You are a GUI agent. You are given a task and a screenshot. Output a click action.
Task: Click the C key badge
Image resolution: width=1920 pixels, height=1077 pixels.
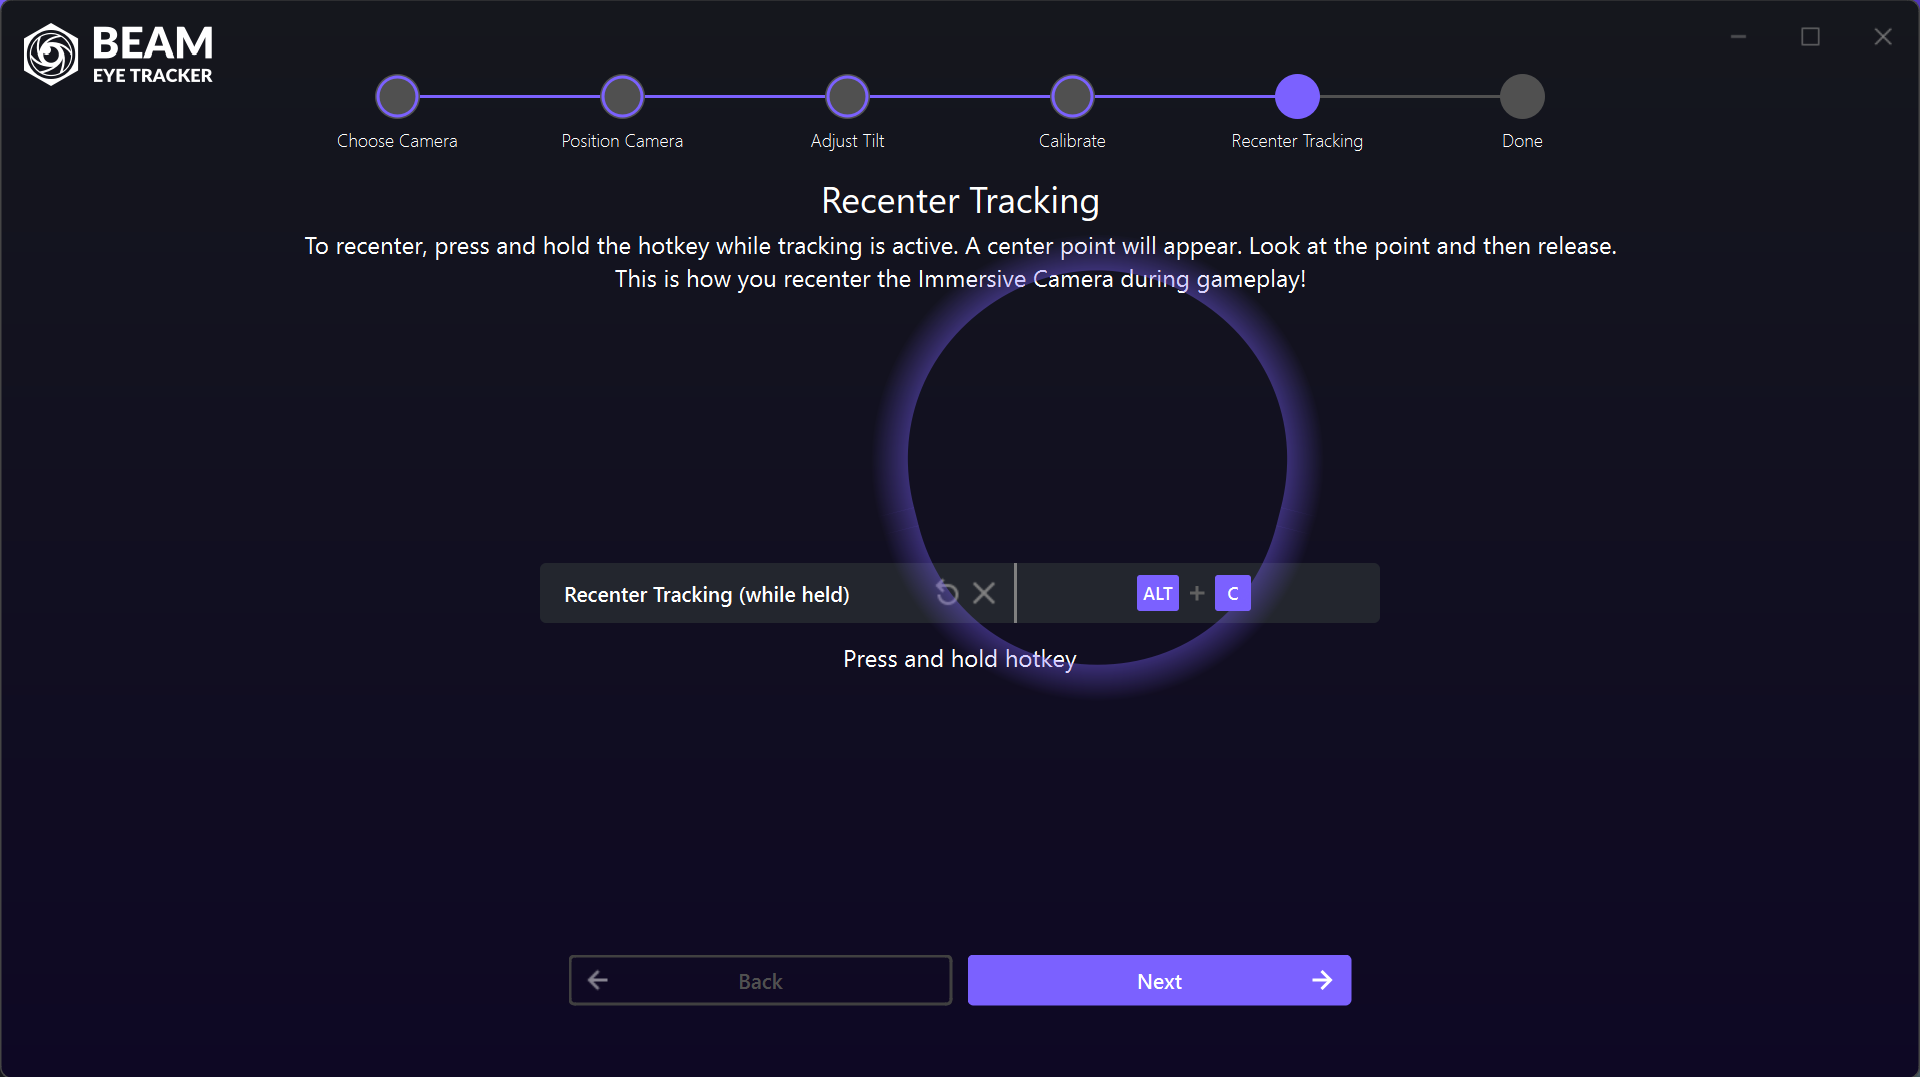point(1233,593)
